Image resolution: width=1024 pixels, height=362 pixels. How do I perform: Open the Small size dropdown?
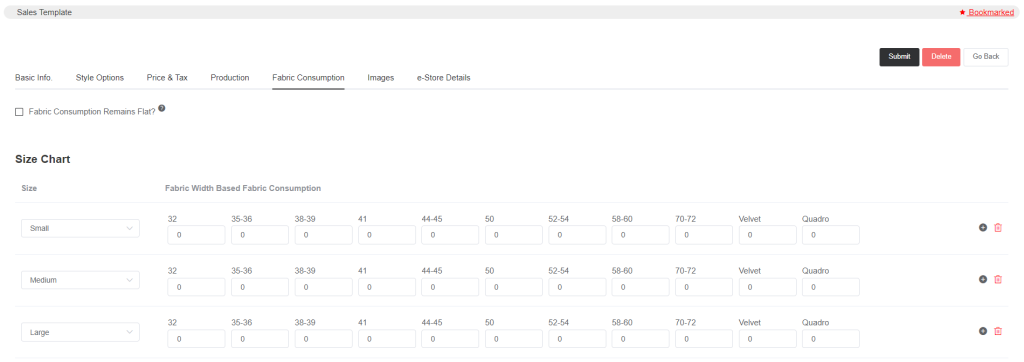coord(80,228)
